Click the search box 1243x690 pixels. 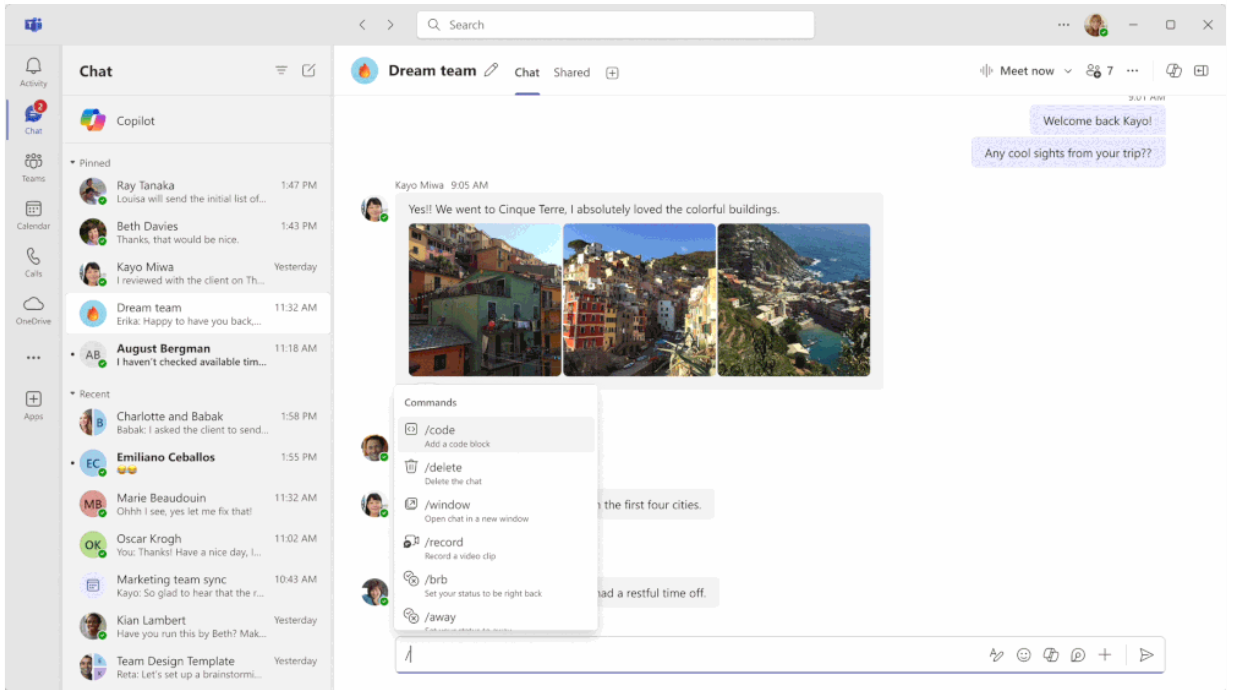[615, 25]
